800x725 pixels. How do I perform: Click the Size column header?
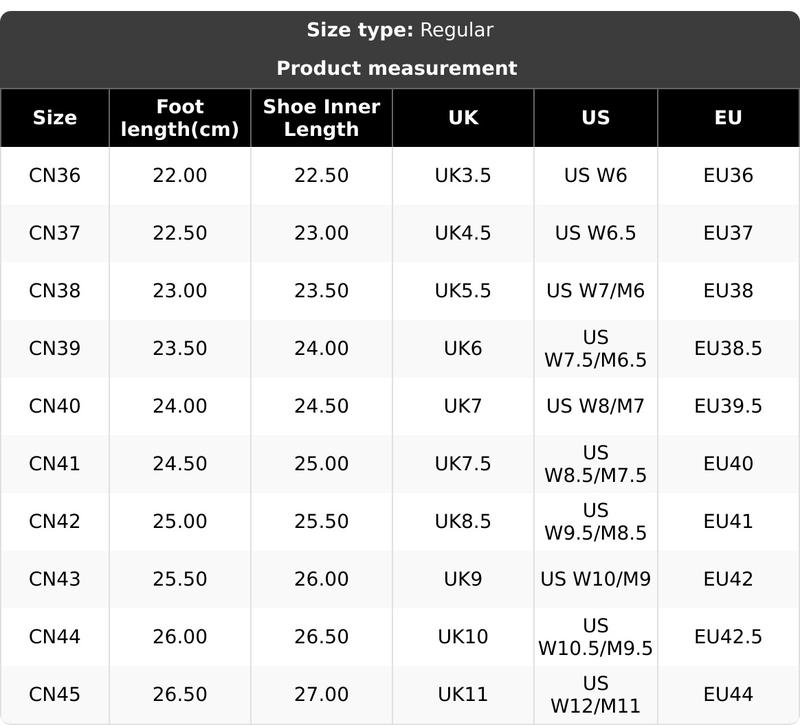[x=54, y=118]
